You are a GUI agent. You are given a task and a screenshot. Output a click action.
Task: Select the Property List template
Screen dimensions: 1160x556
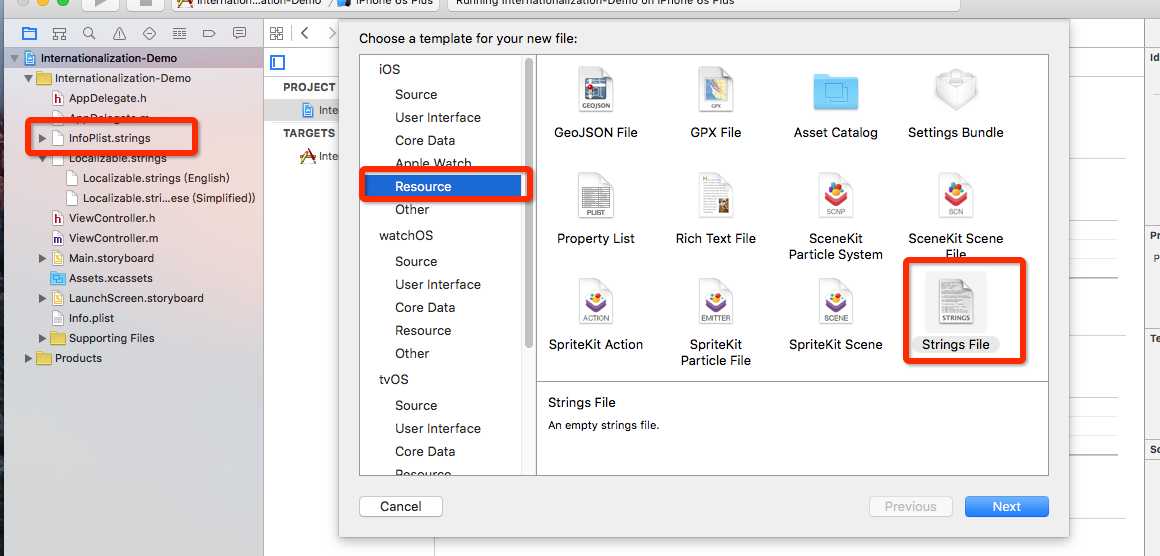[596, 209]
